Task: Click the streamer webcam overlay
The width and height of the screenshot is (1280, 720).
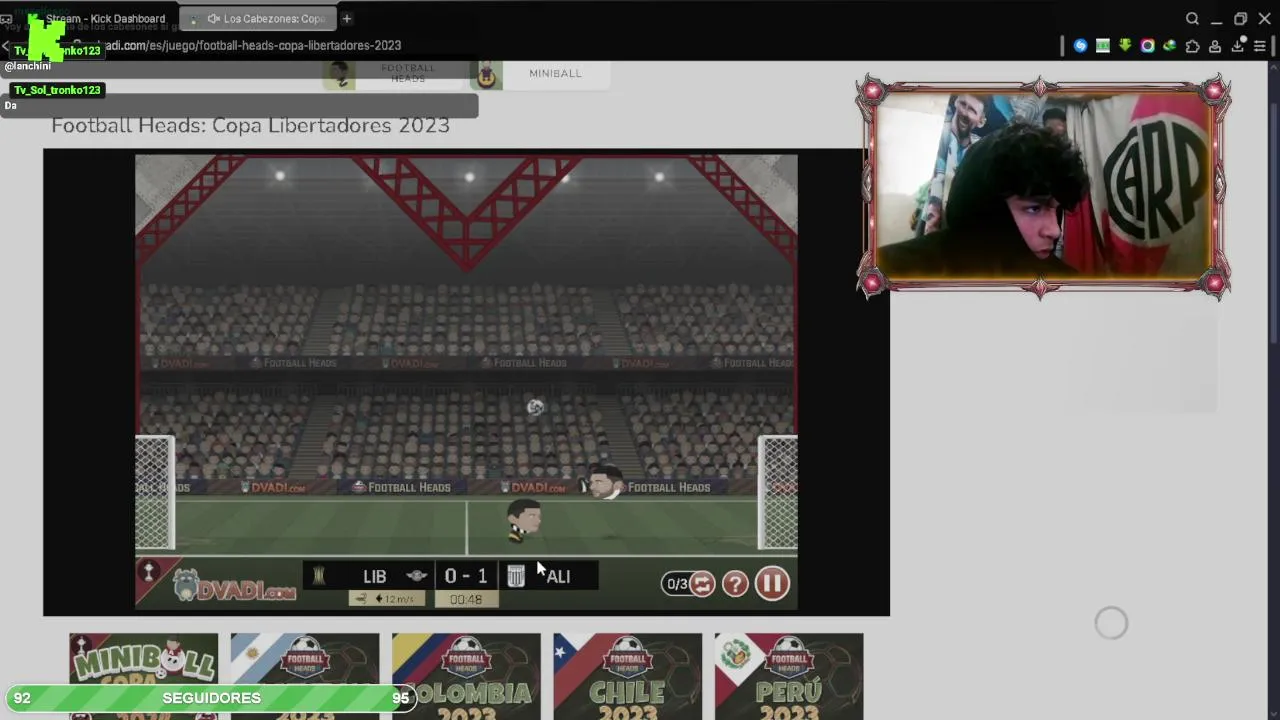Action: pyautogui.click(x=1042, y=186)
